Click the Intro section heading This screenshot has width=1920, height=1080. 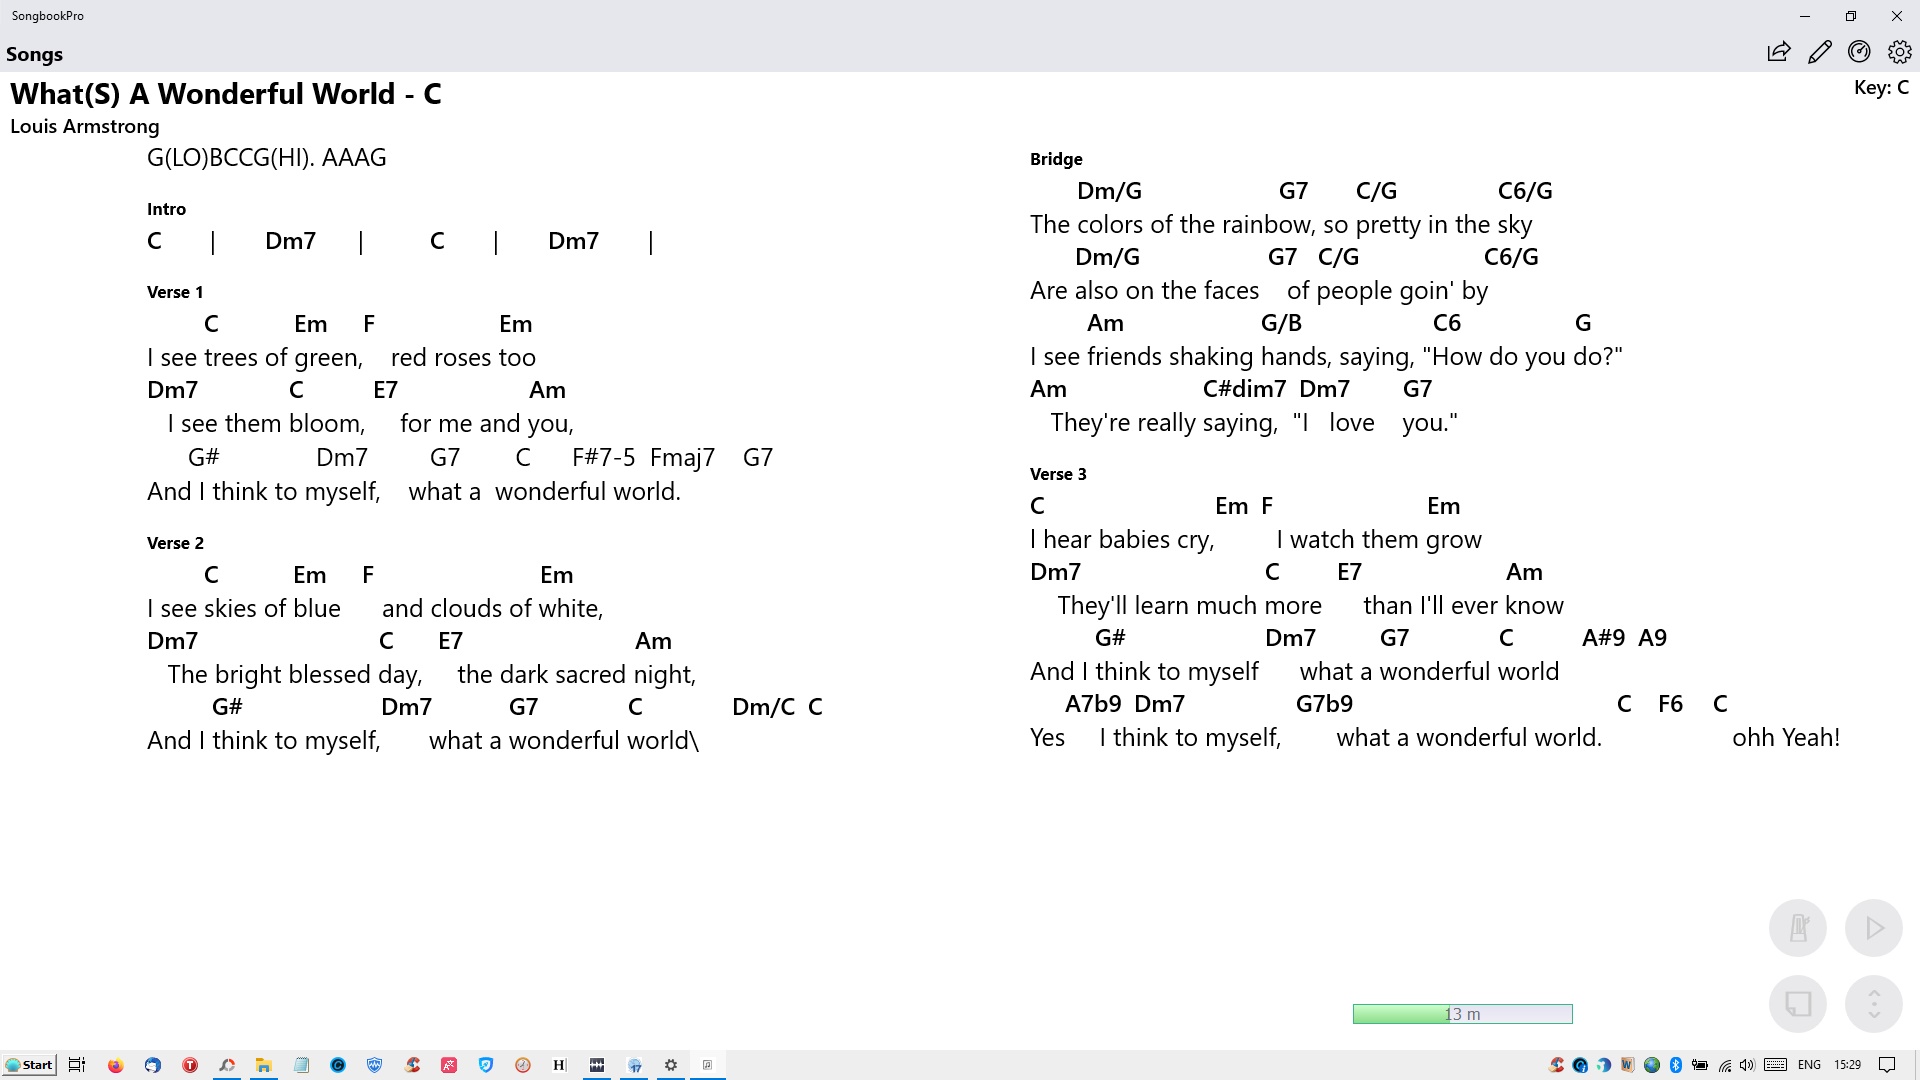pos(166,209)
